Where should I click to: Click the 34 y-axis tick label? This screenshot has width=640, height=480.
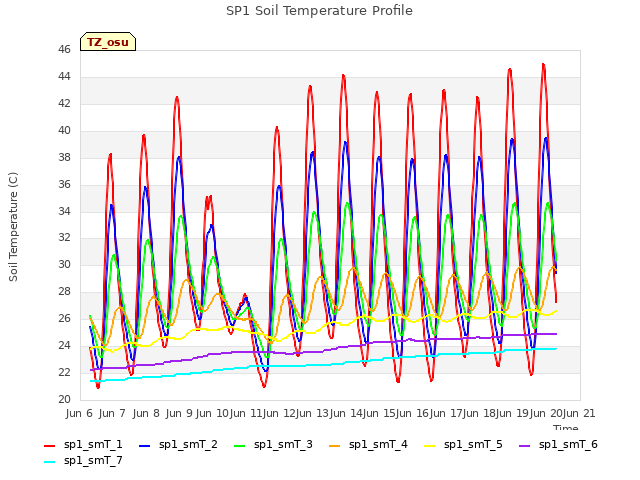pos(64,211)
